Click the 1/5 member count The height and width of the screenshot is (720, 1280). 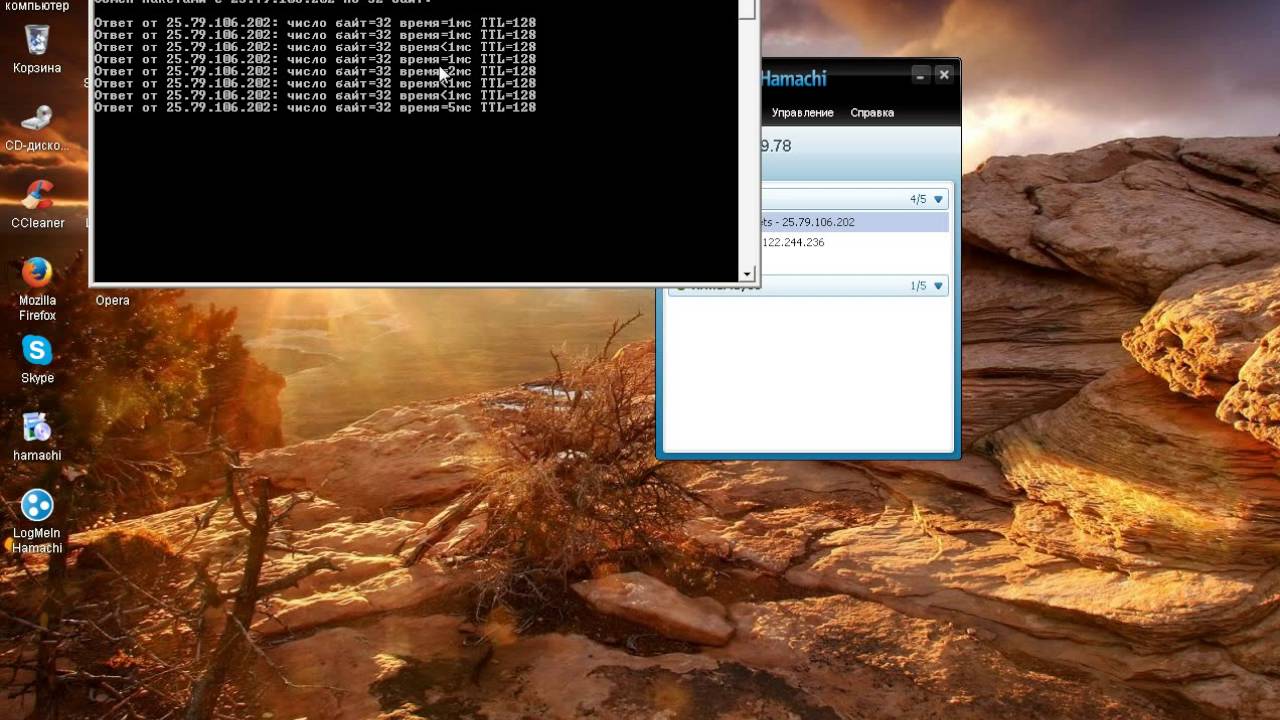click(x=918, y=286)
